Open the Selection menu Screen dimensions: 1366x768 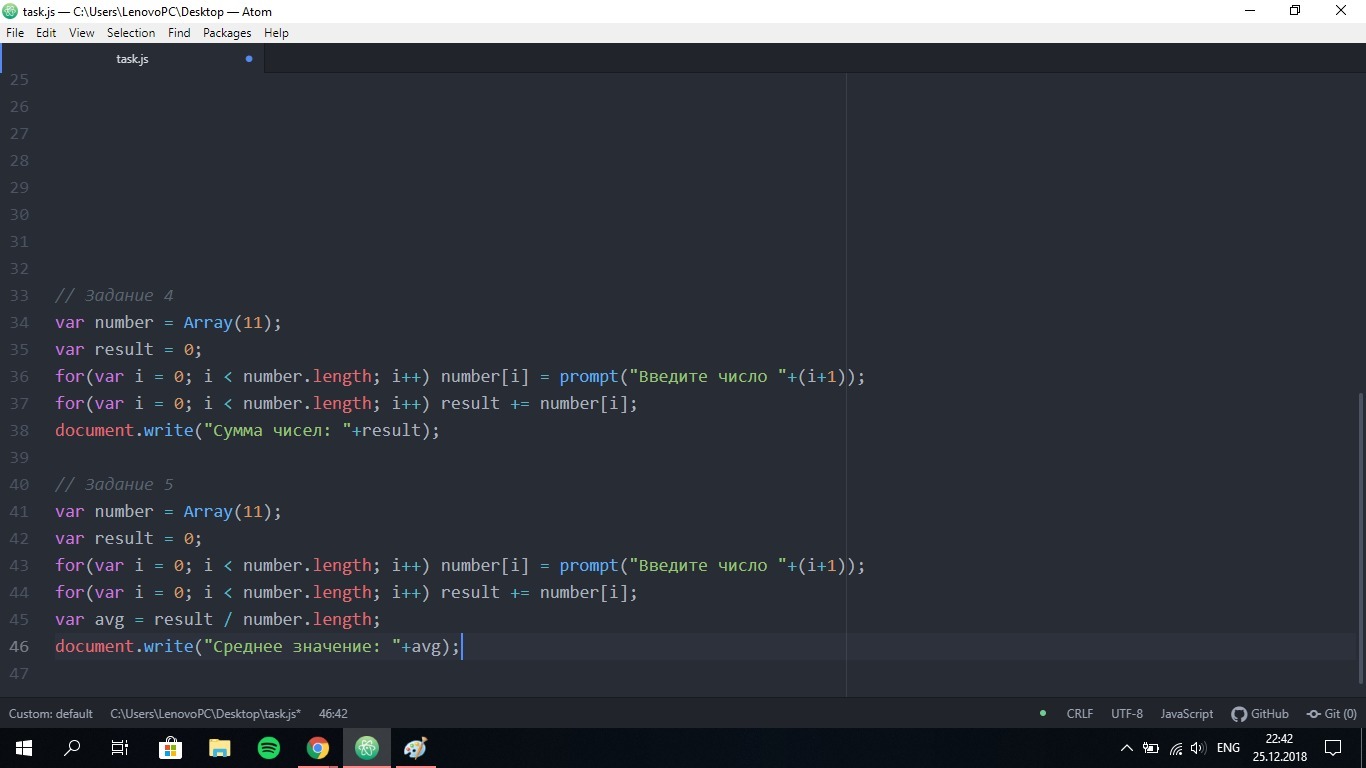pos(131,33)
